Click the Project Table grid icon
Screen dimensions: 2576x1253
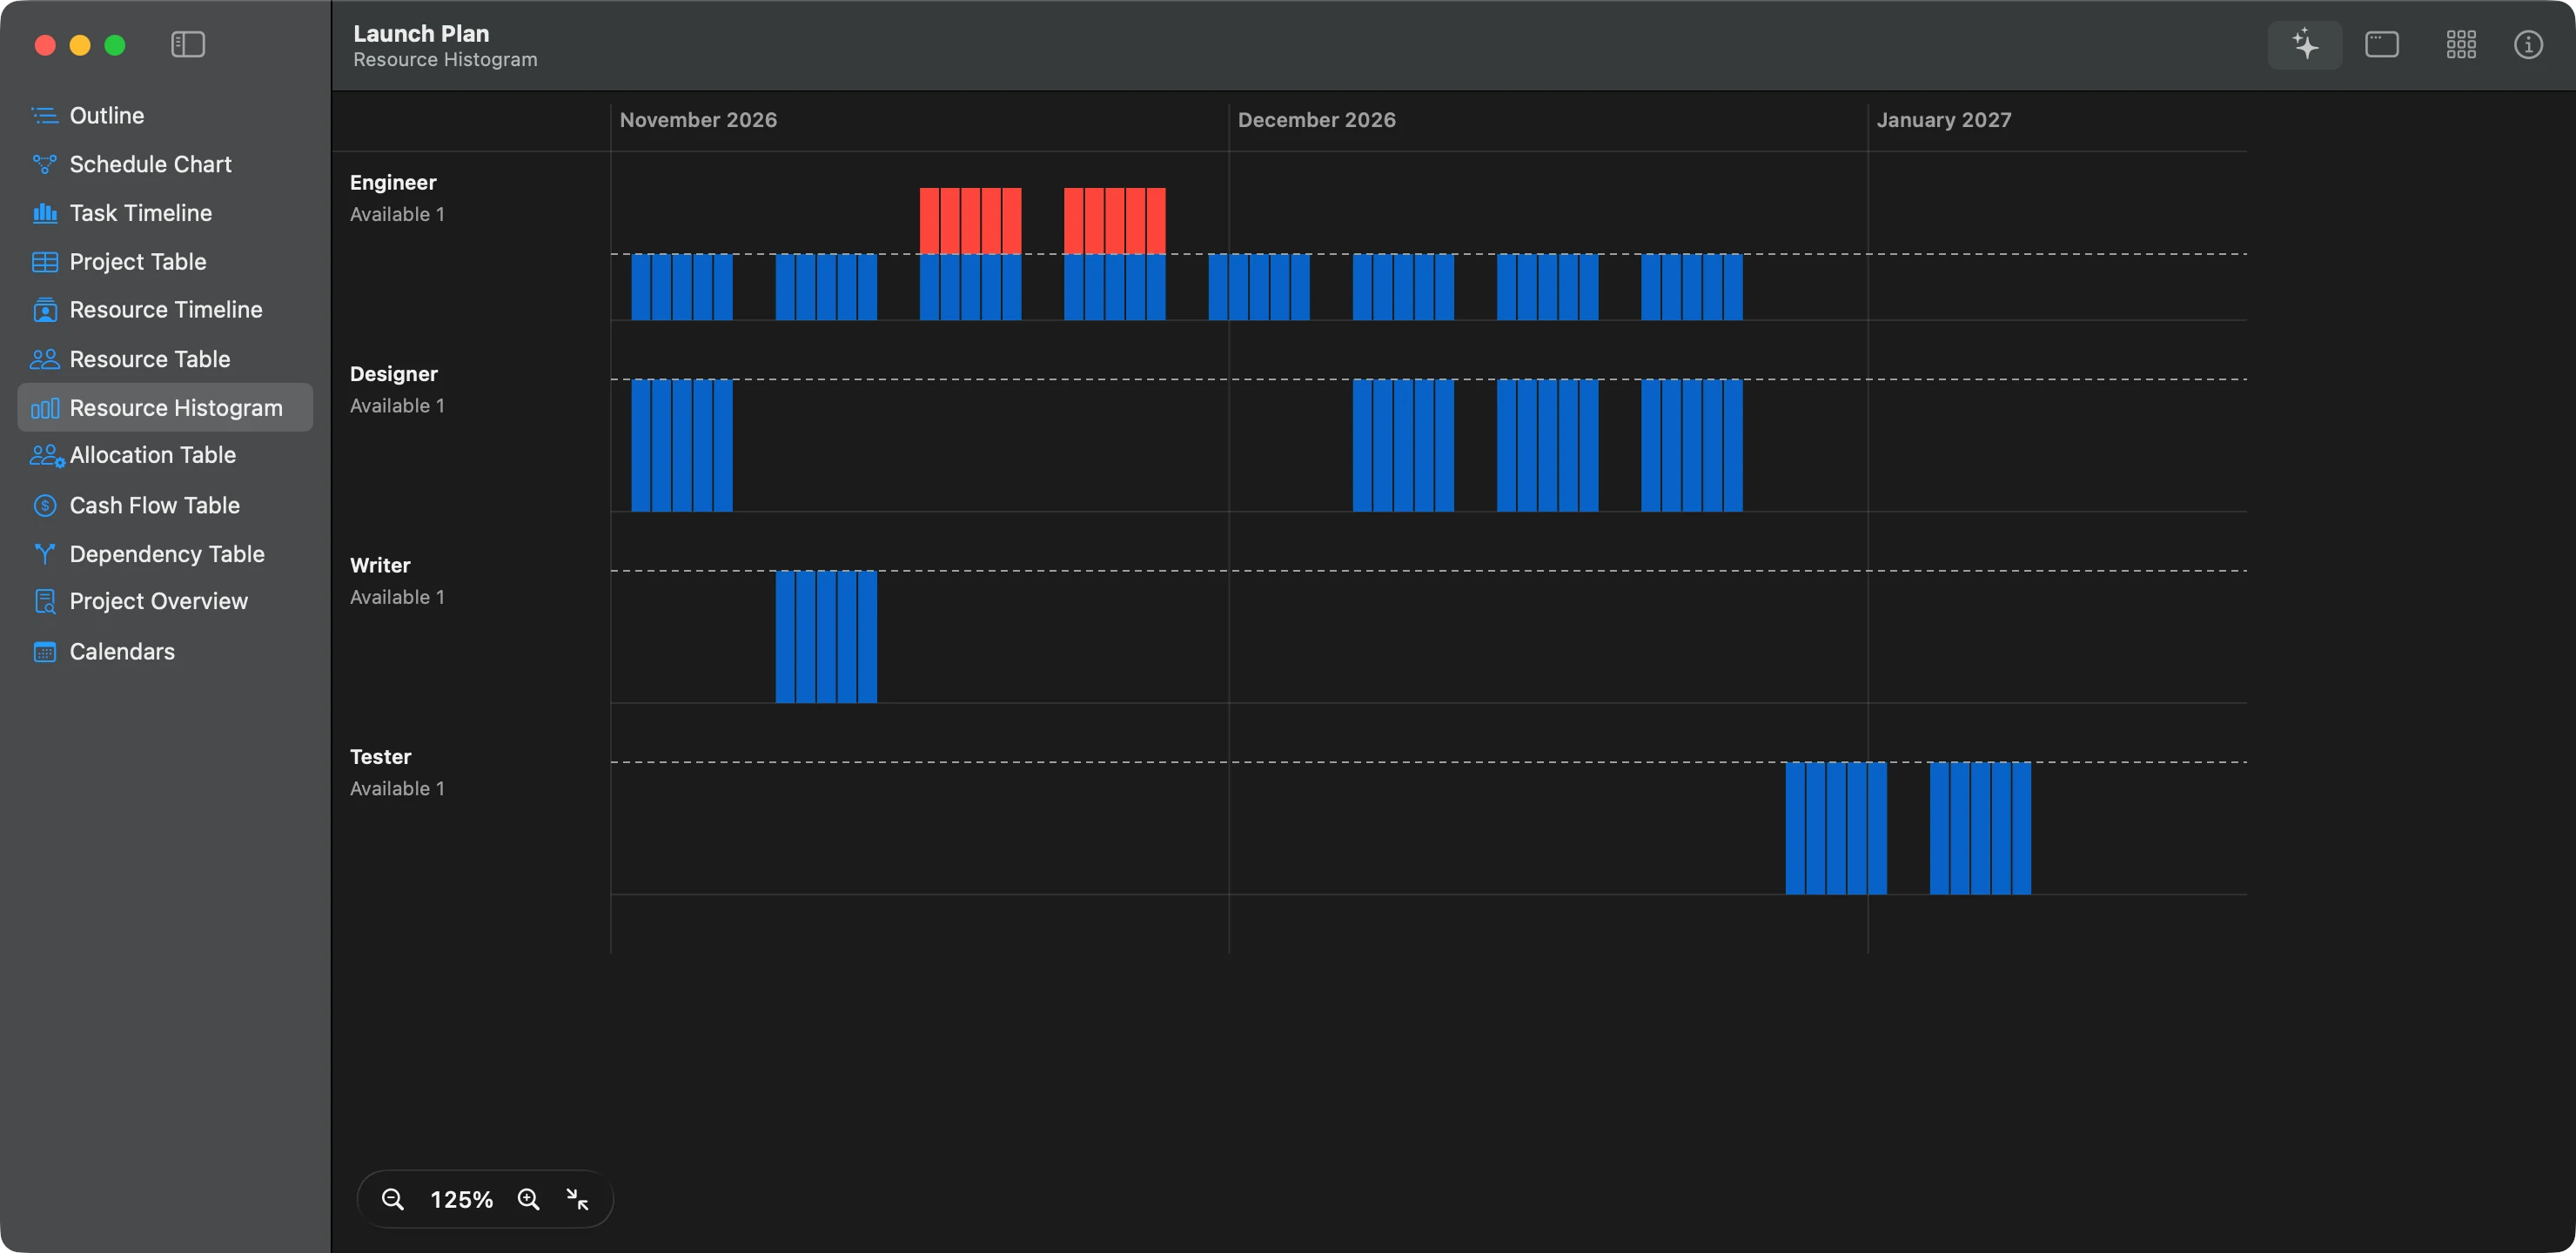click(x=45, y=262)
